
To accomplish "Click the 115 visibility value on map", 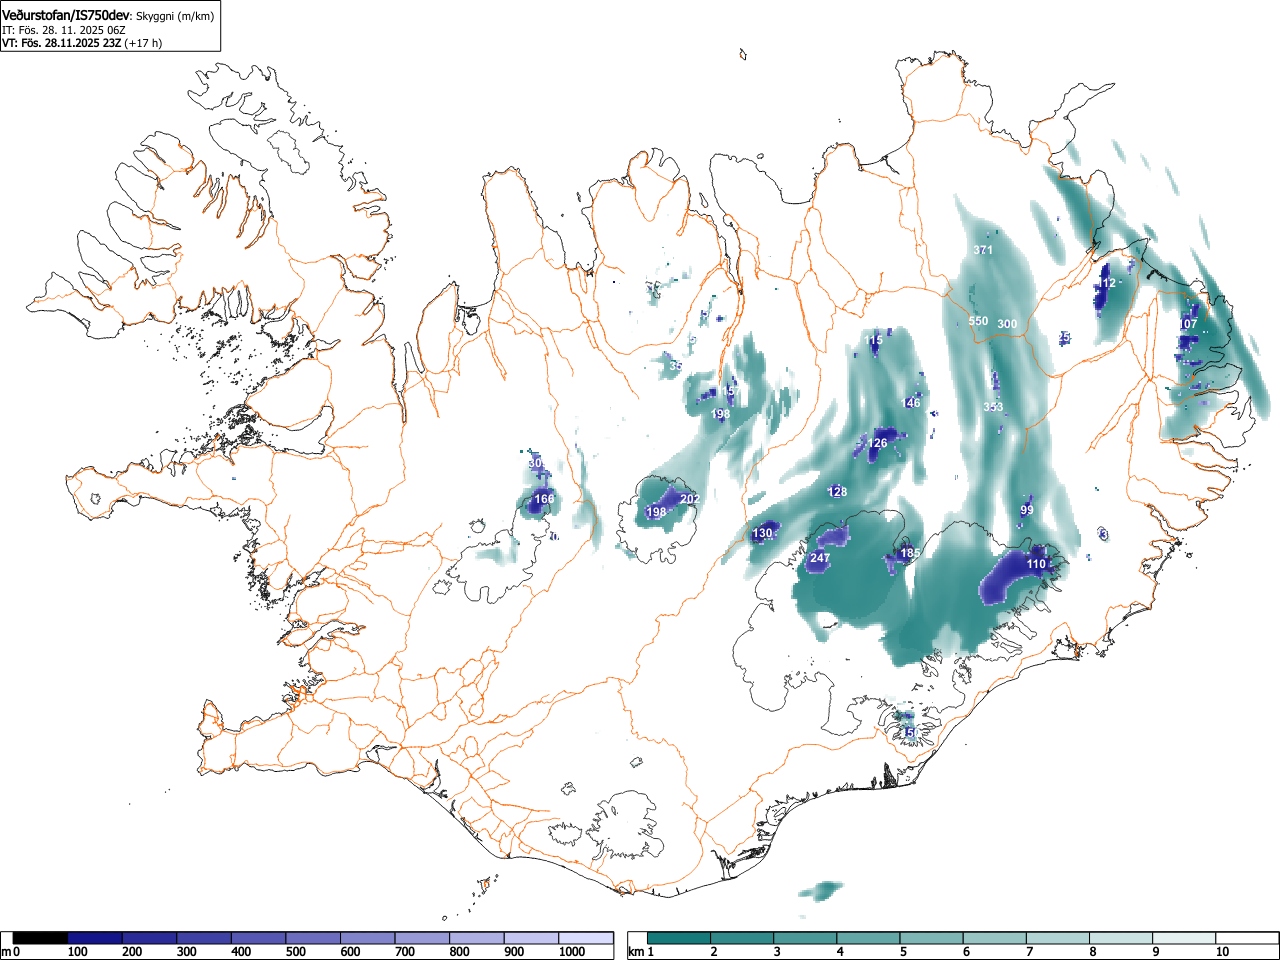I will point(874,341).
